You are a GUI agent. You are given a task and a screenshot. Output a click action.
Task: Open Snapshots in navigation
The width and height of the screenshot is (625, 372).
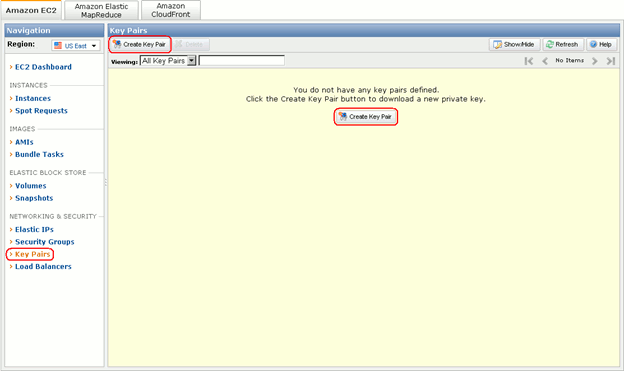(34, 198)
